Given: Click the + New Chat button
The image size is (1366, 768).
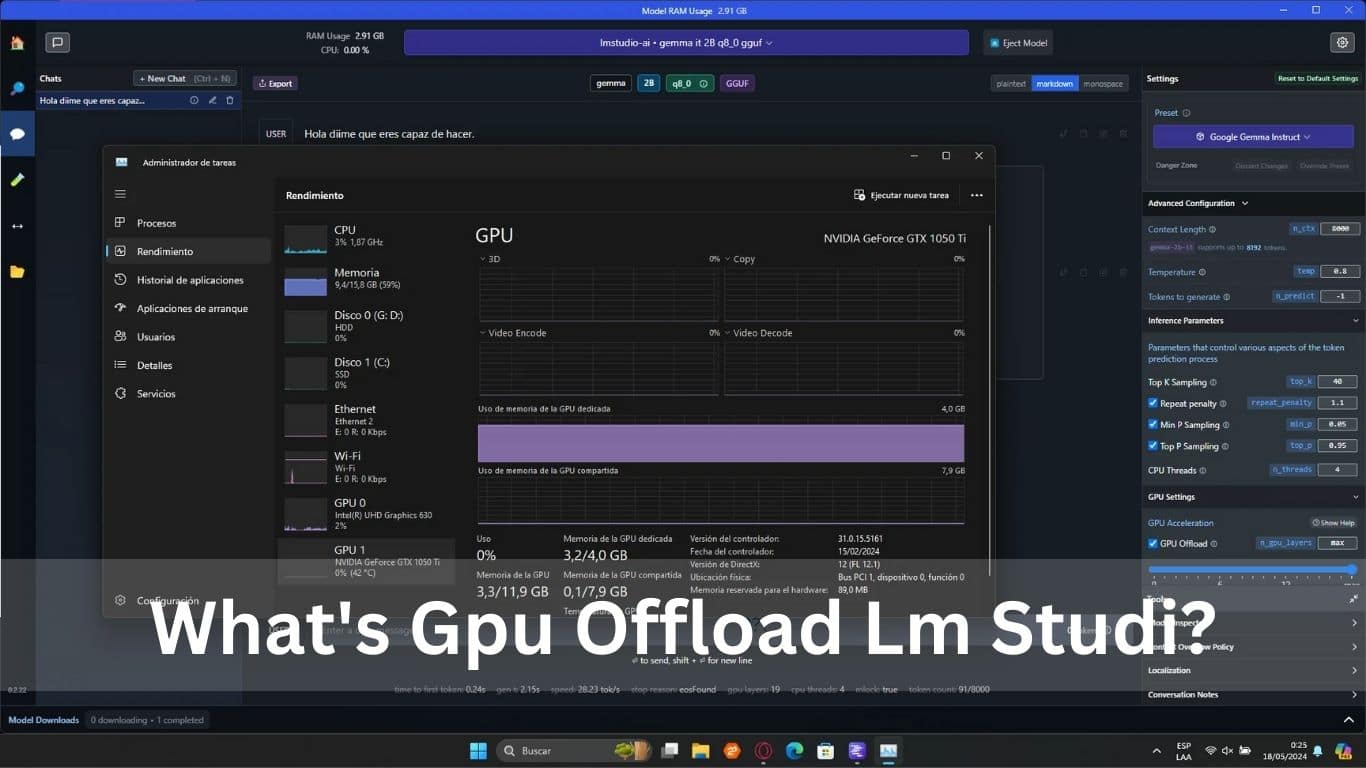Looking at the screenshot, I should (185, 78).
